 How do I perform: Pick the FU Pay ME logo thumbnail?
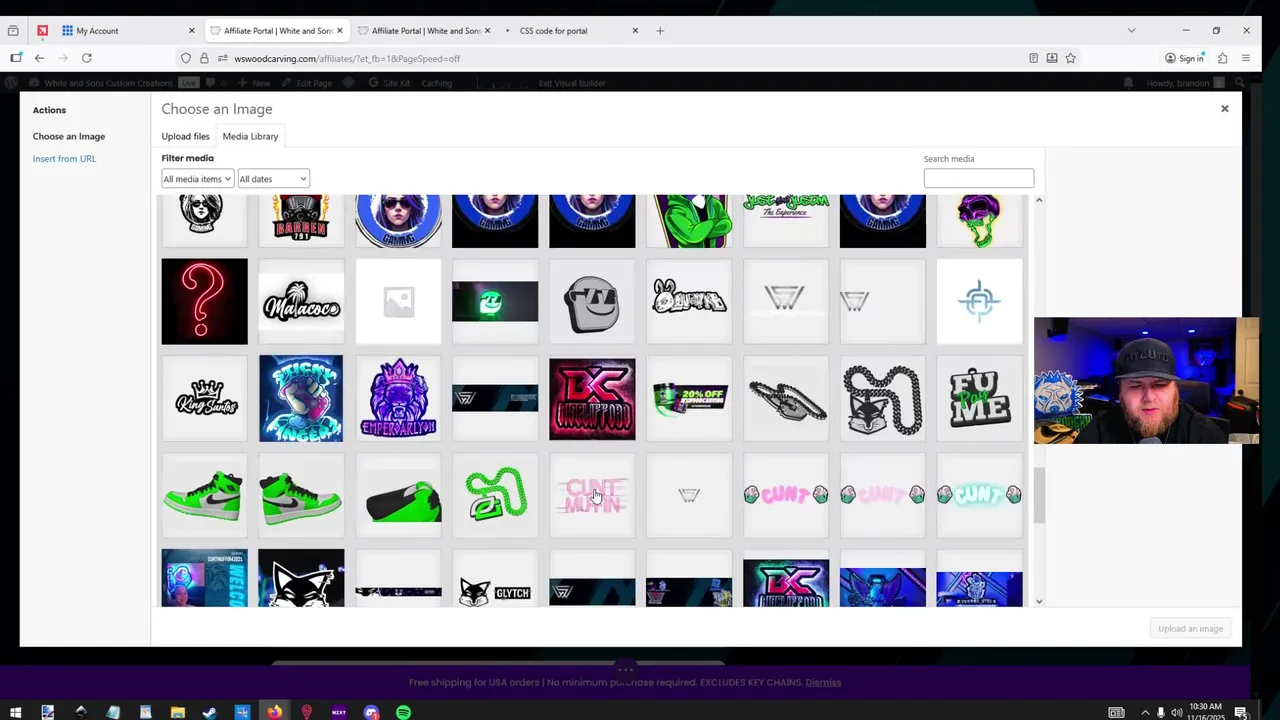[x=980, y=399]
